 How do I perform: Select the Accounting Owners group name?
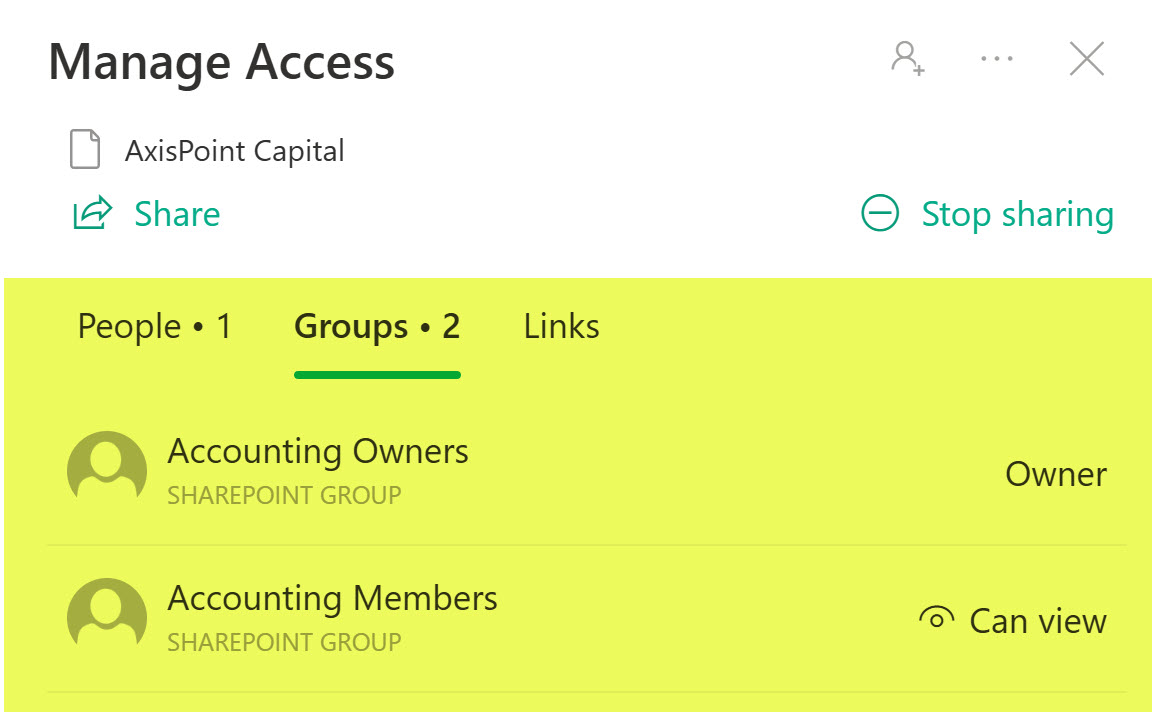coord(318,452)
